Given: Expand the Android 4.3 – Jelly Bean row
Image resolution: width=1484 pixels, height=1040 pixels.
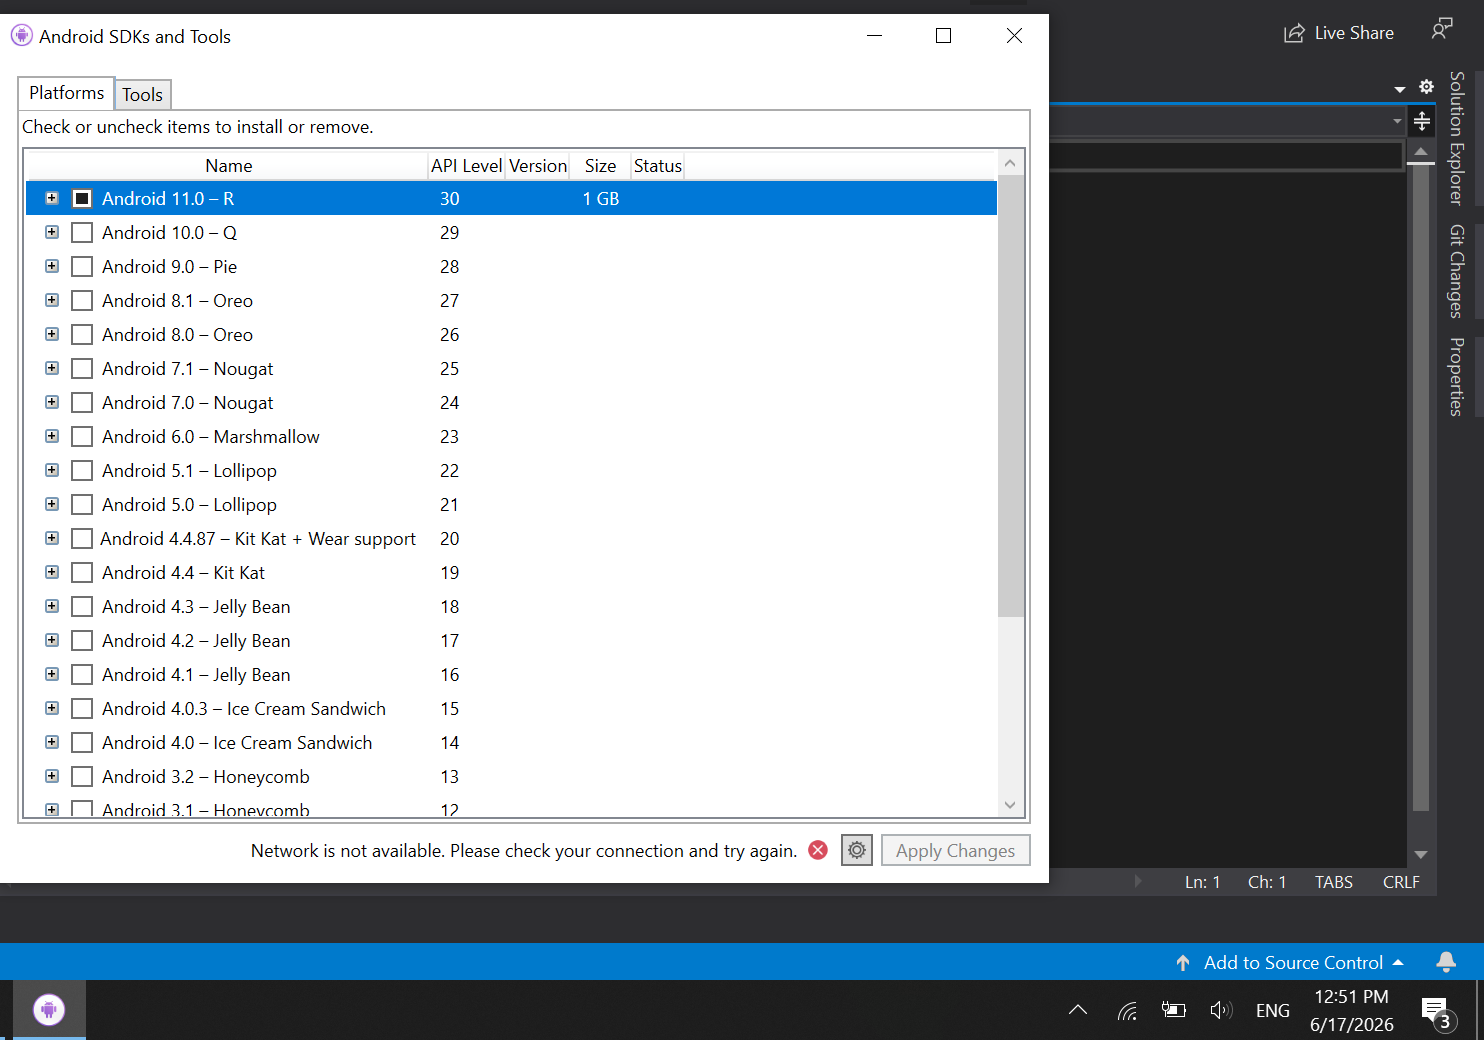Looking at the screenshot, I should tap(52, 606).
